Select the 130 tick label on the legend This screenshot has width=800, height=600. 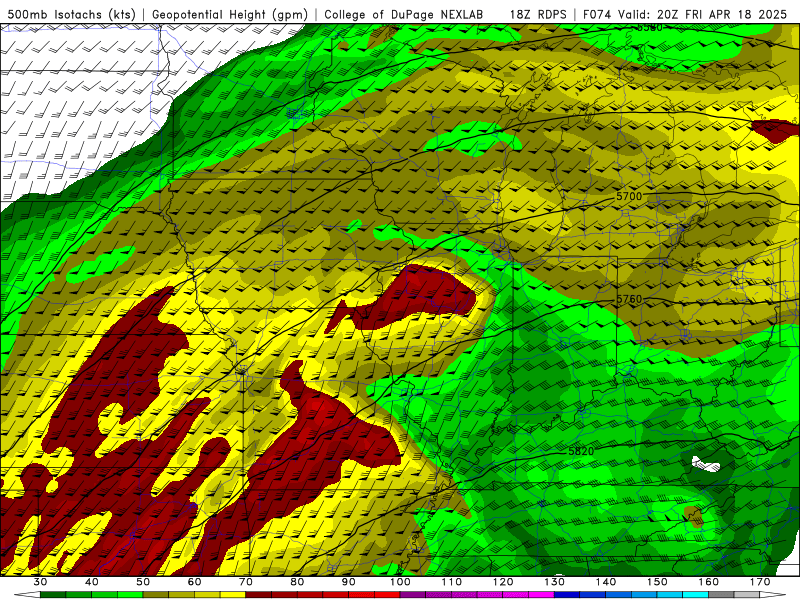click(555, 582)
